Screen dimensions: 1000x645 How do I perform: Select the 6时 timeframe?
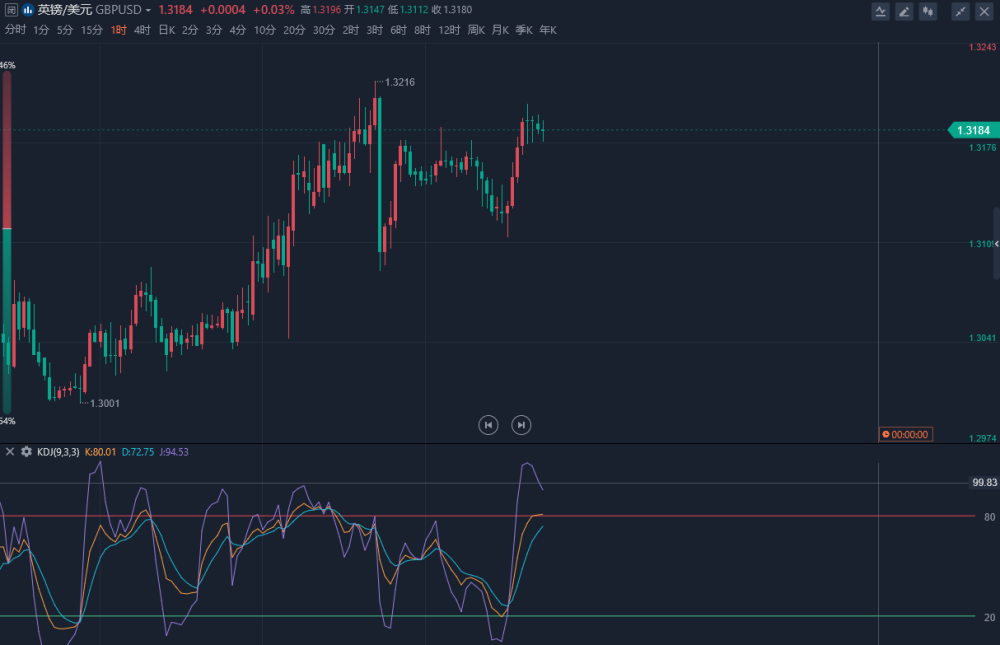pos(399,30)
